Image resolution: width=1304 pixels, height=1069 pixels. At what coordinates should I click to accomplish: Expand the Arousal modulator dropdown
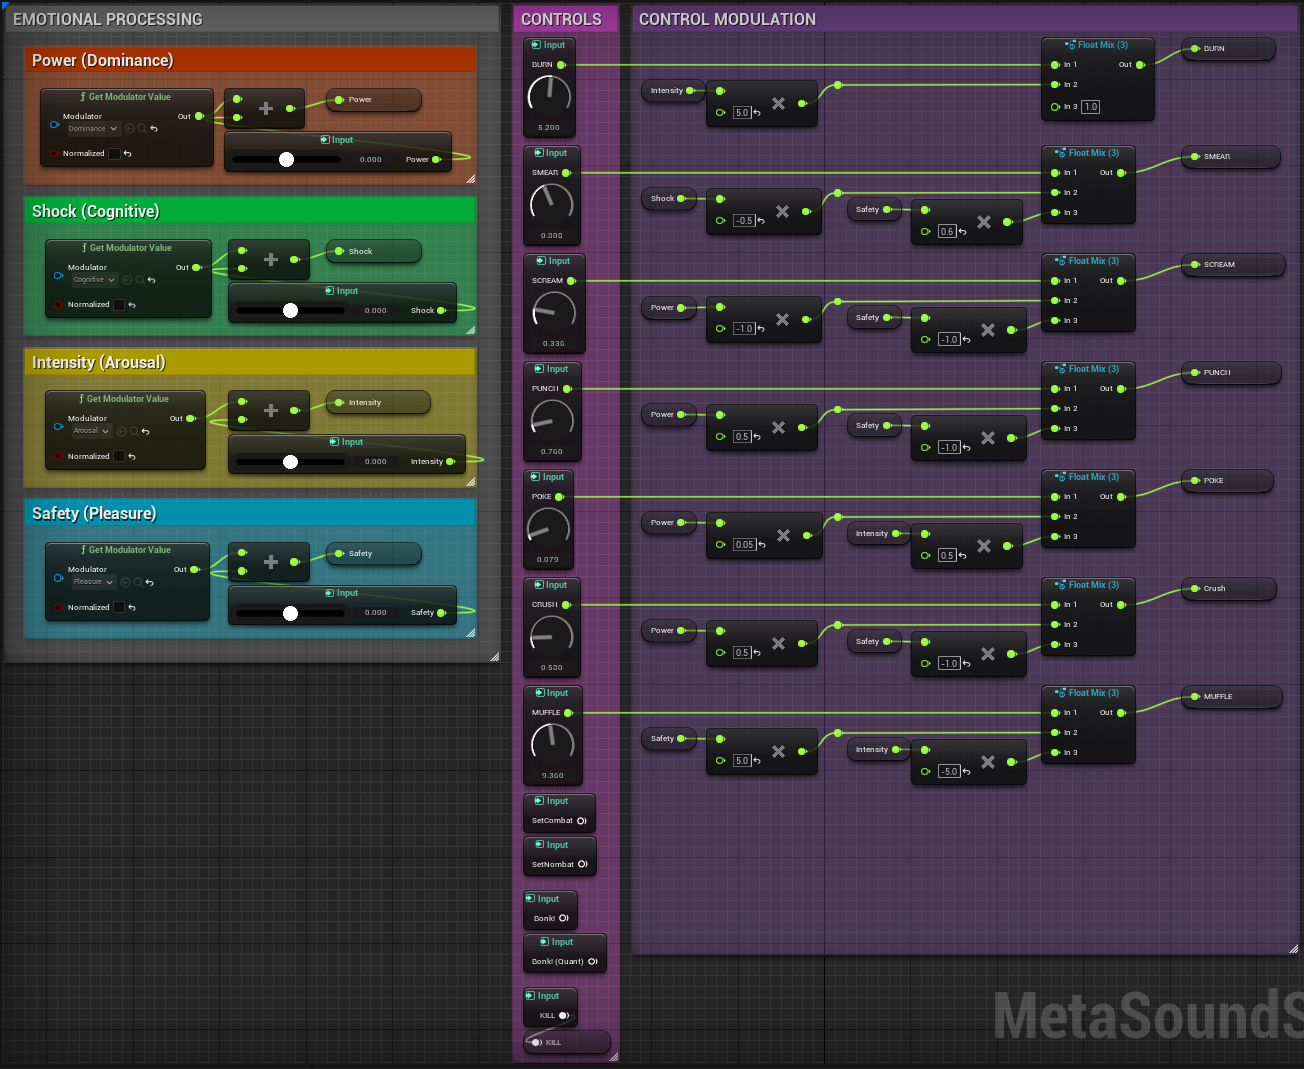pyautogui.click(x=91, y=431)
